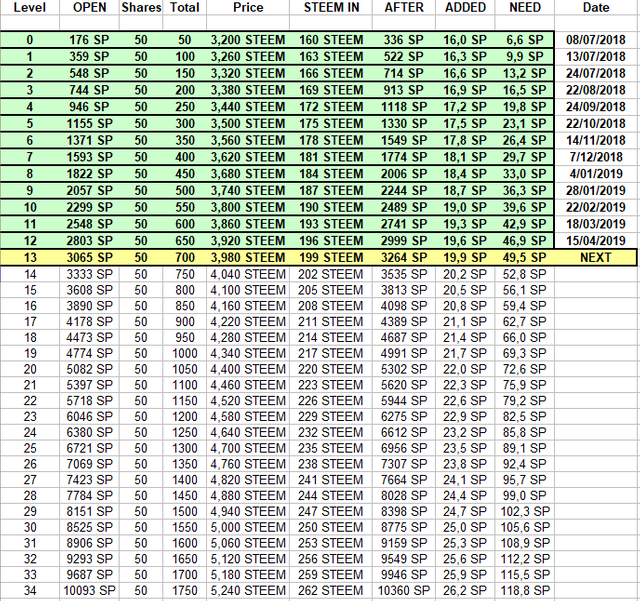
Task: Click date cell 28/01/2019
Action: pyautogui.click(x=596, y=191)
